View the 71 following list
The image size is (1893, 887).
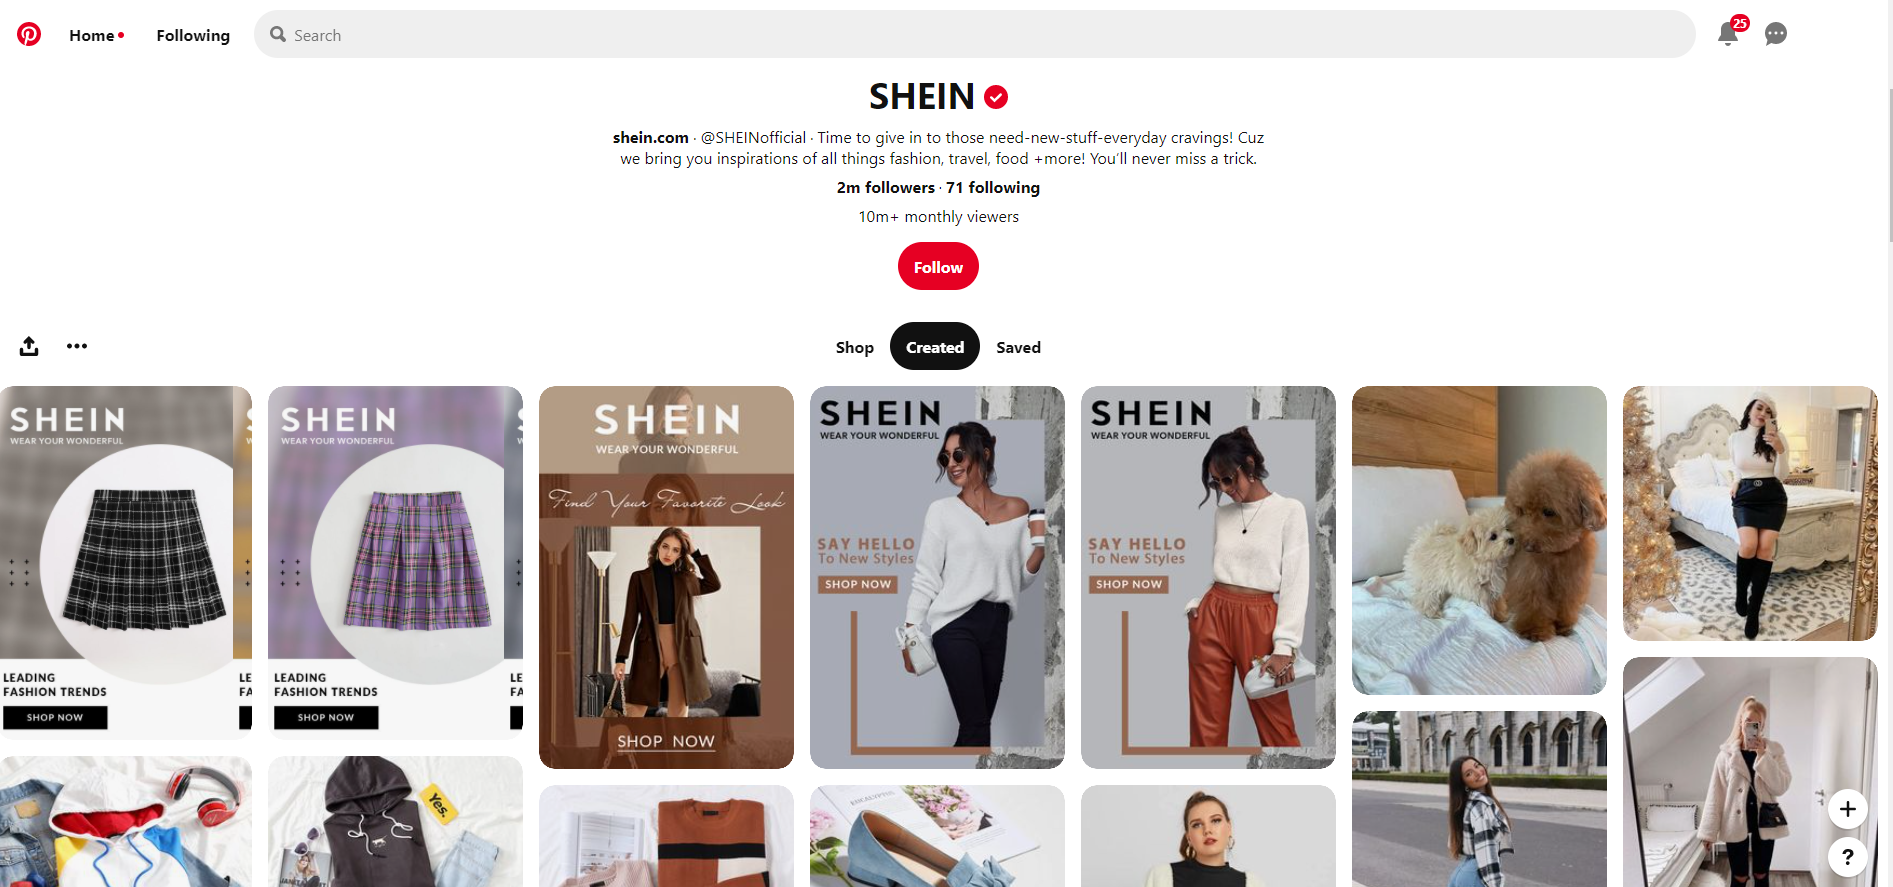[993, 187]
